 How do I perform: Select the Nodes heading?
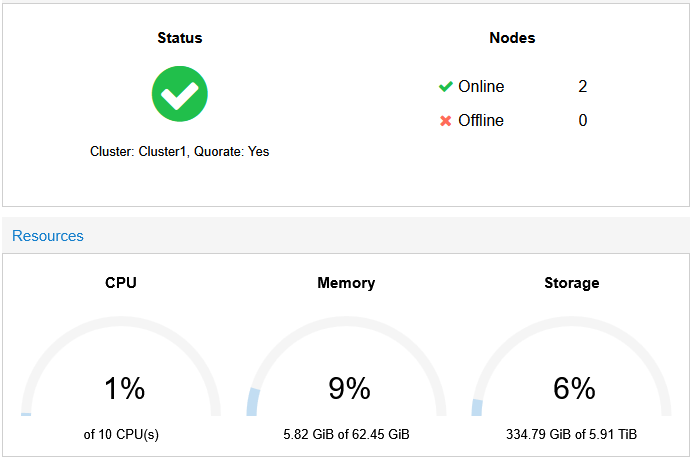coord(512,38)
